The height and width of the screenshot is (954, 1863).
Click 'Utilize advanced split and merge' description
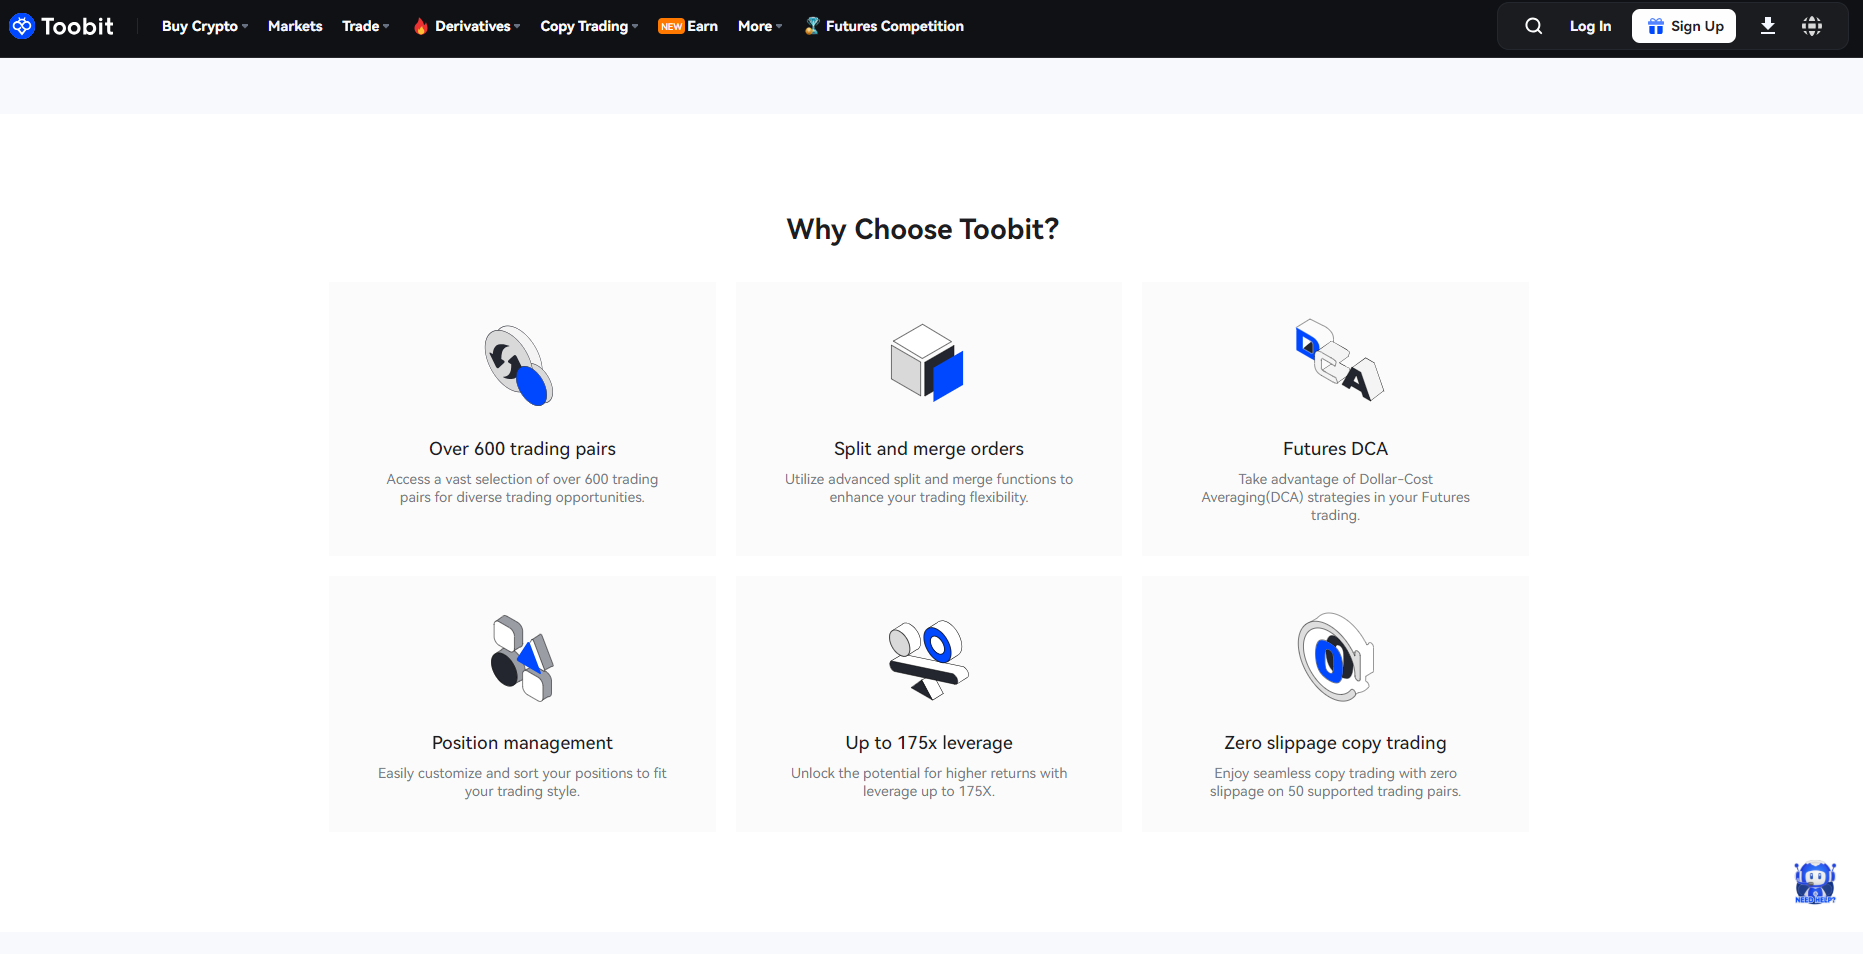click(929, 488)
